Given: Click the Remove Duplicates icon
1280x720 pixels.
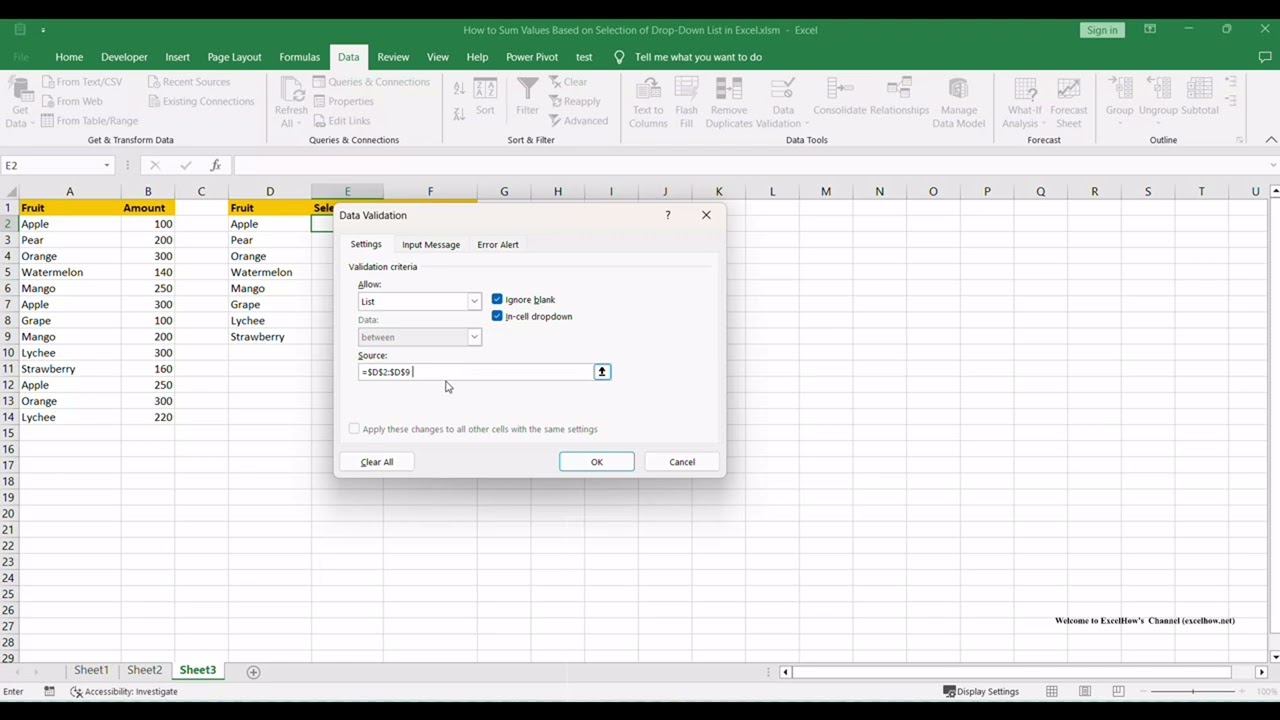Looking at the screenshot, I should [x=728, y=89].
